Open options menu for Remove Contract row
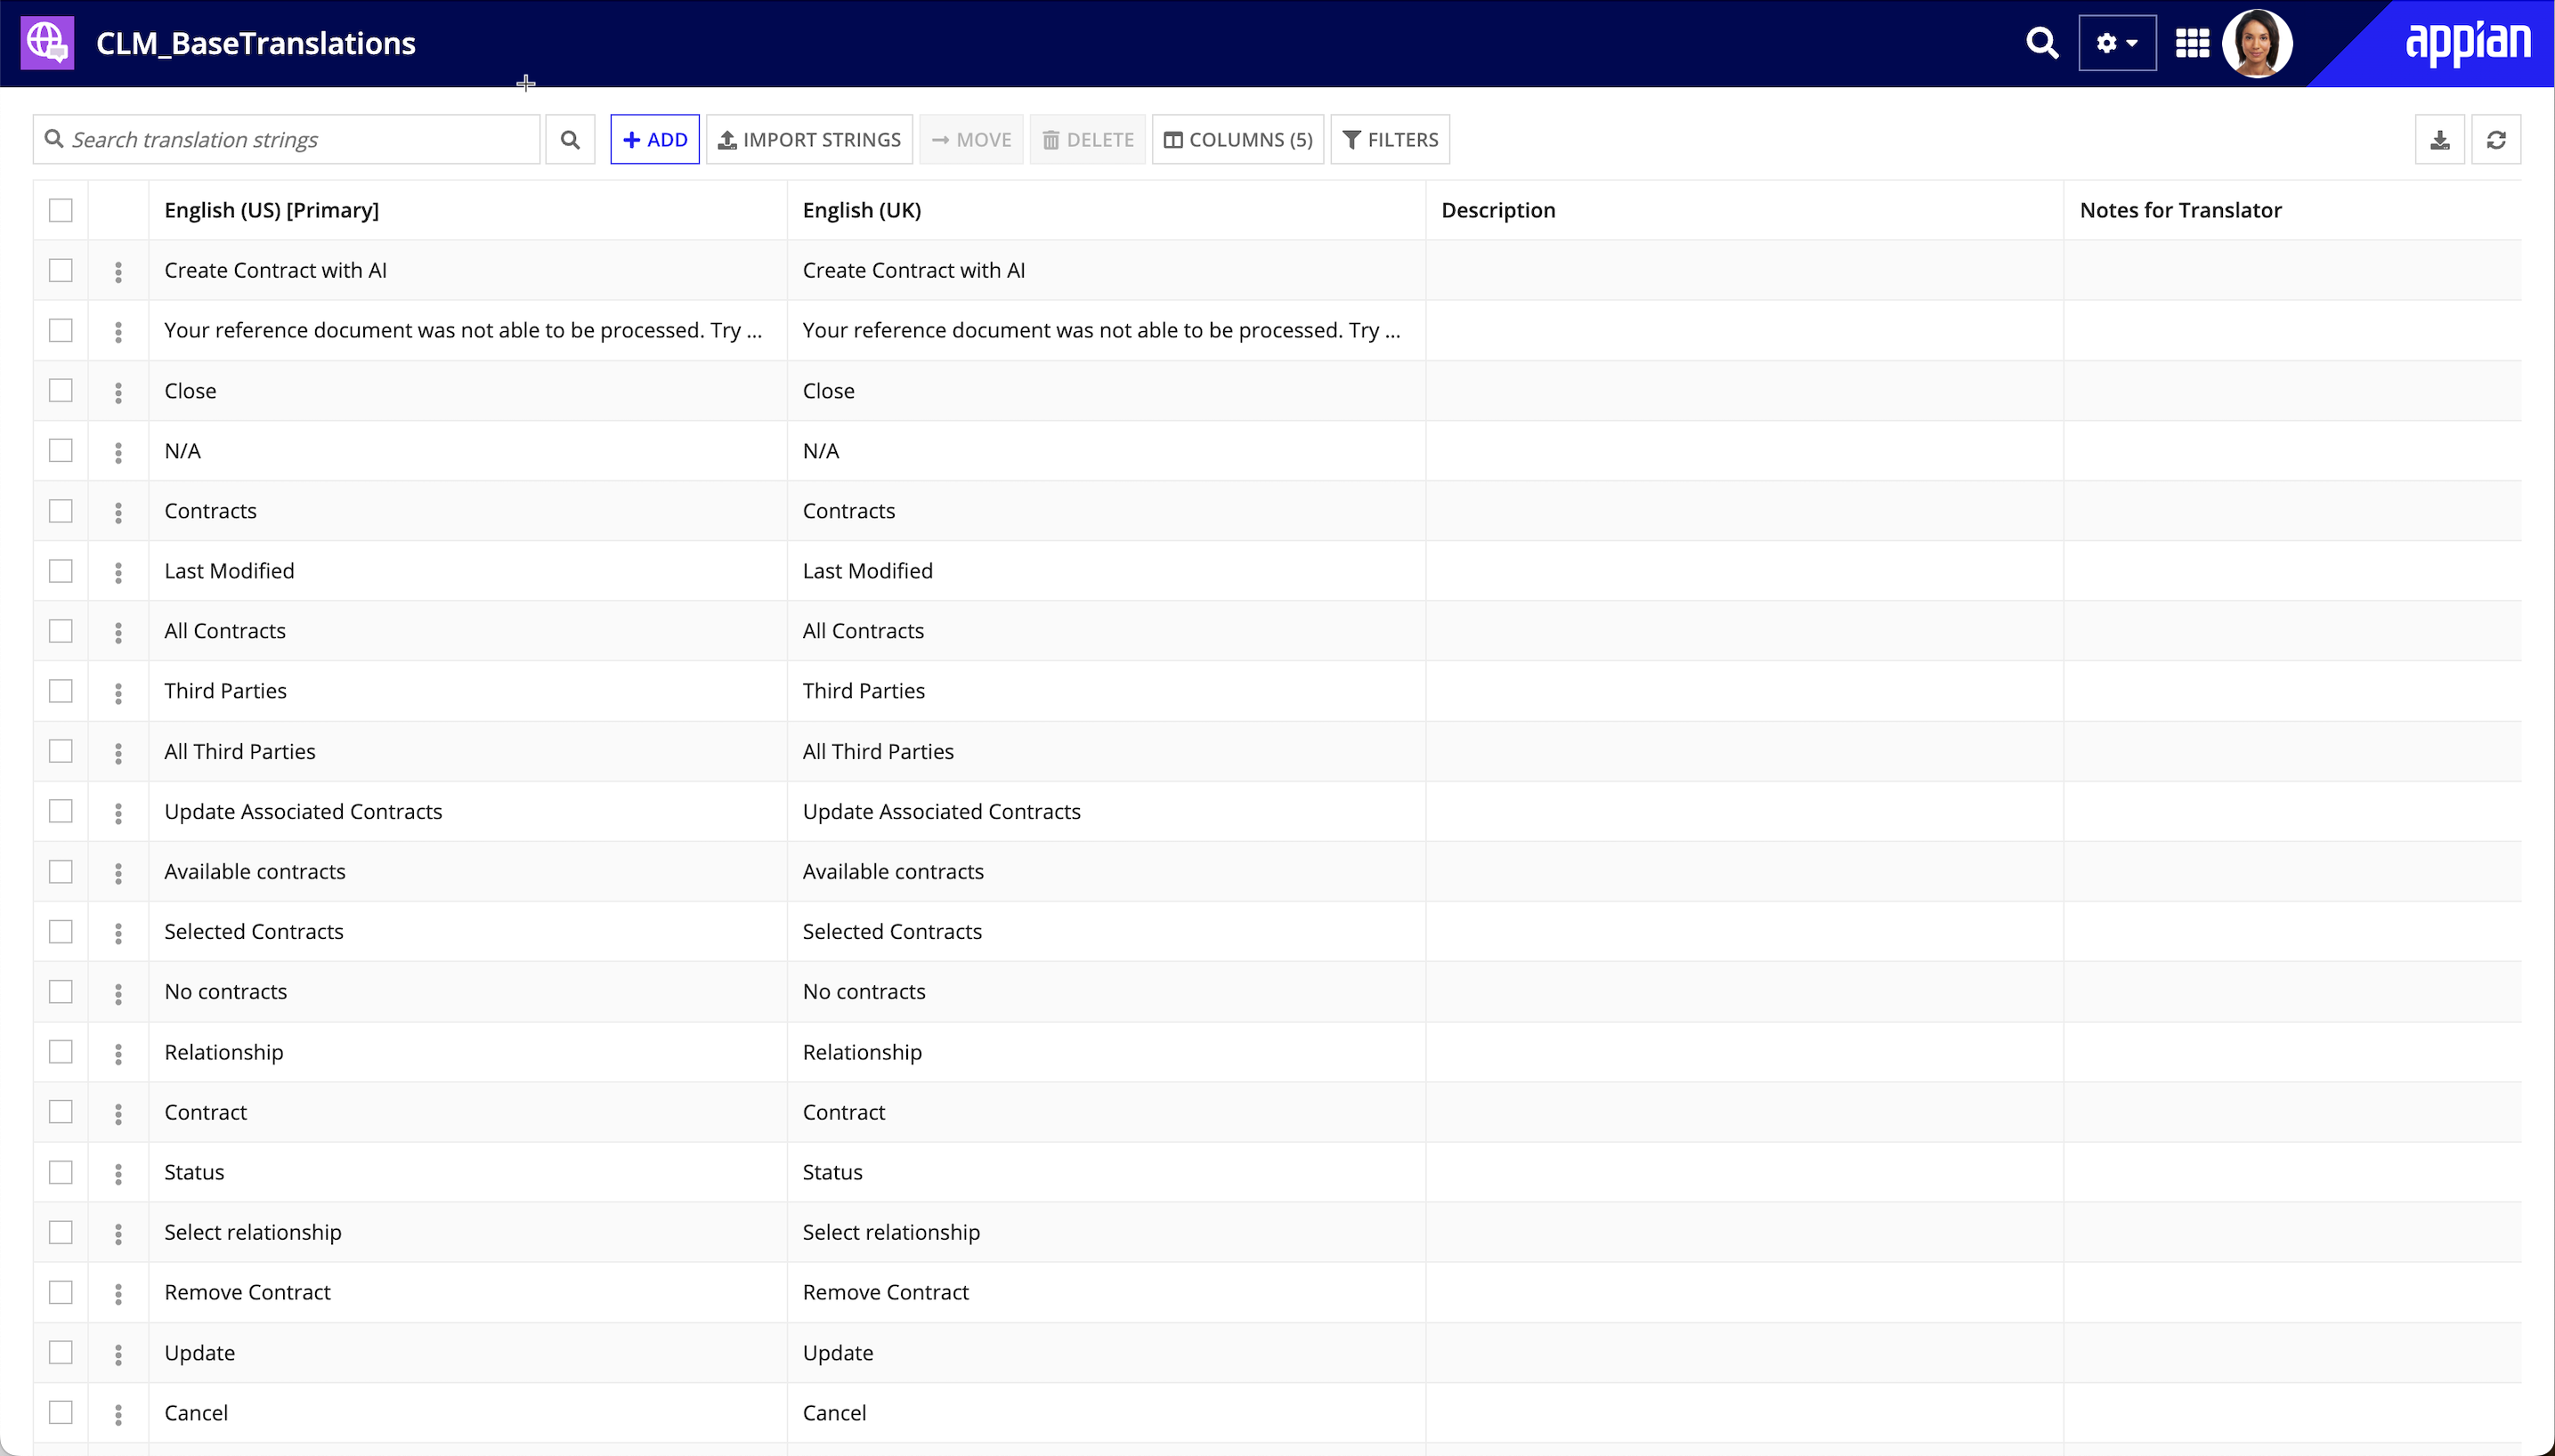Screen dimensions: 2555x1456 118,1295
